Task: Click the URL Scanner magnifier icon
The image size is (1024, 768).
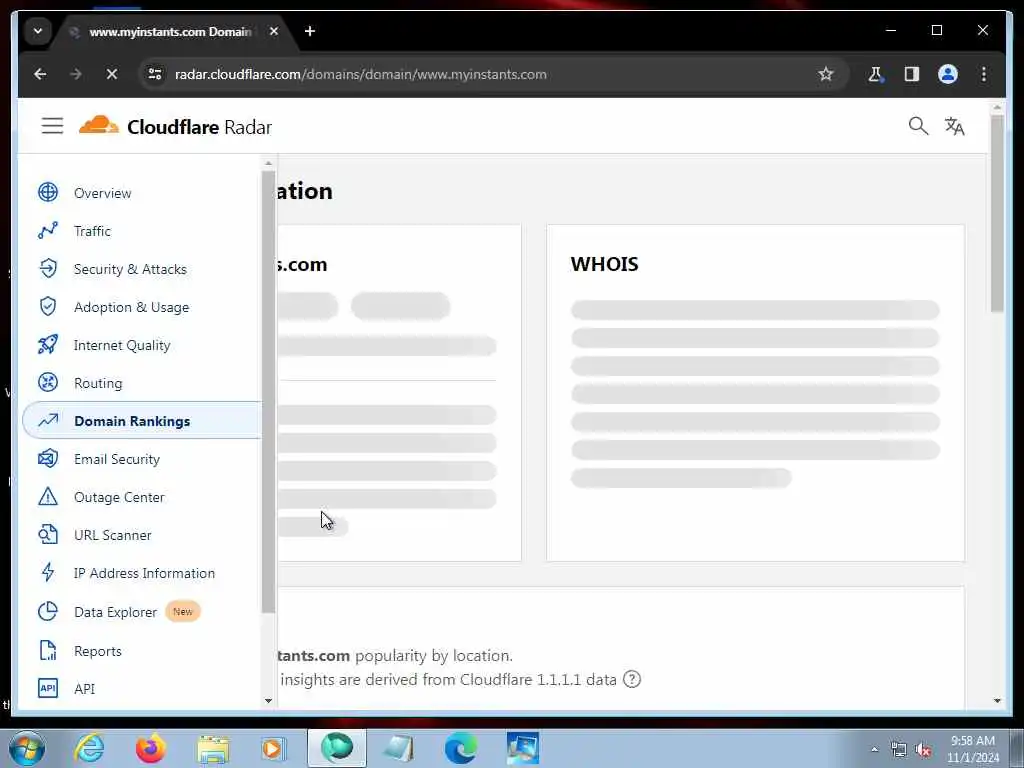Action: coord(48,534)
